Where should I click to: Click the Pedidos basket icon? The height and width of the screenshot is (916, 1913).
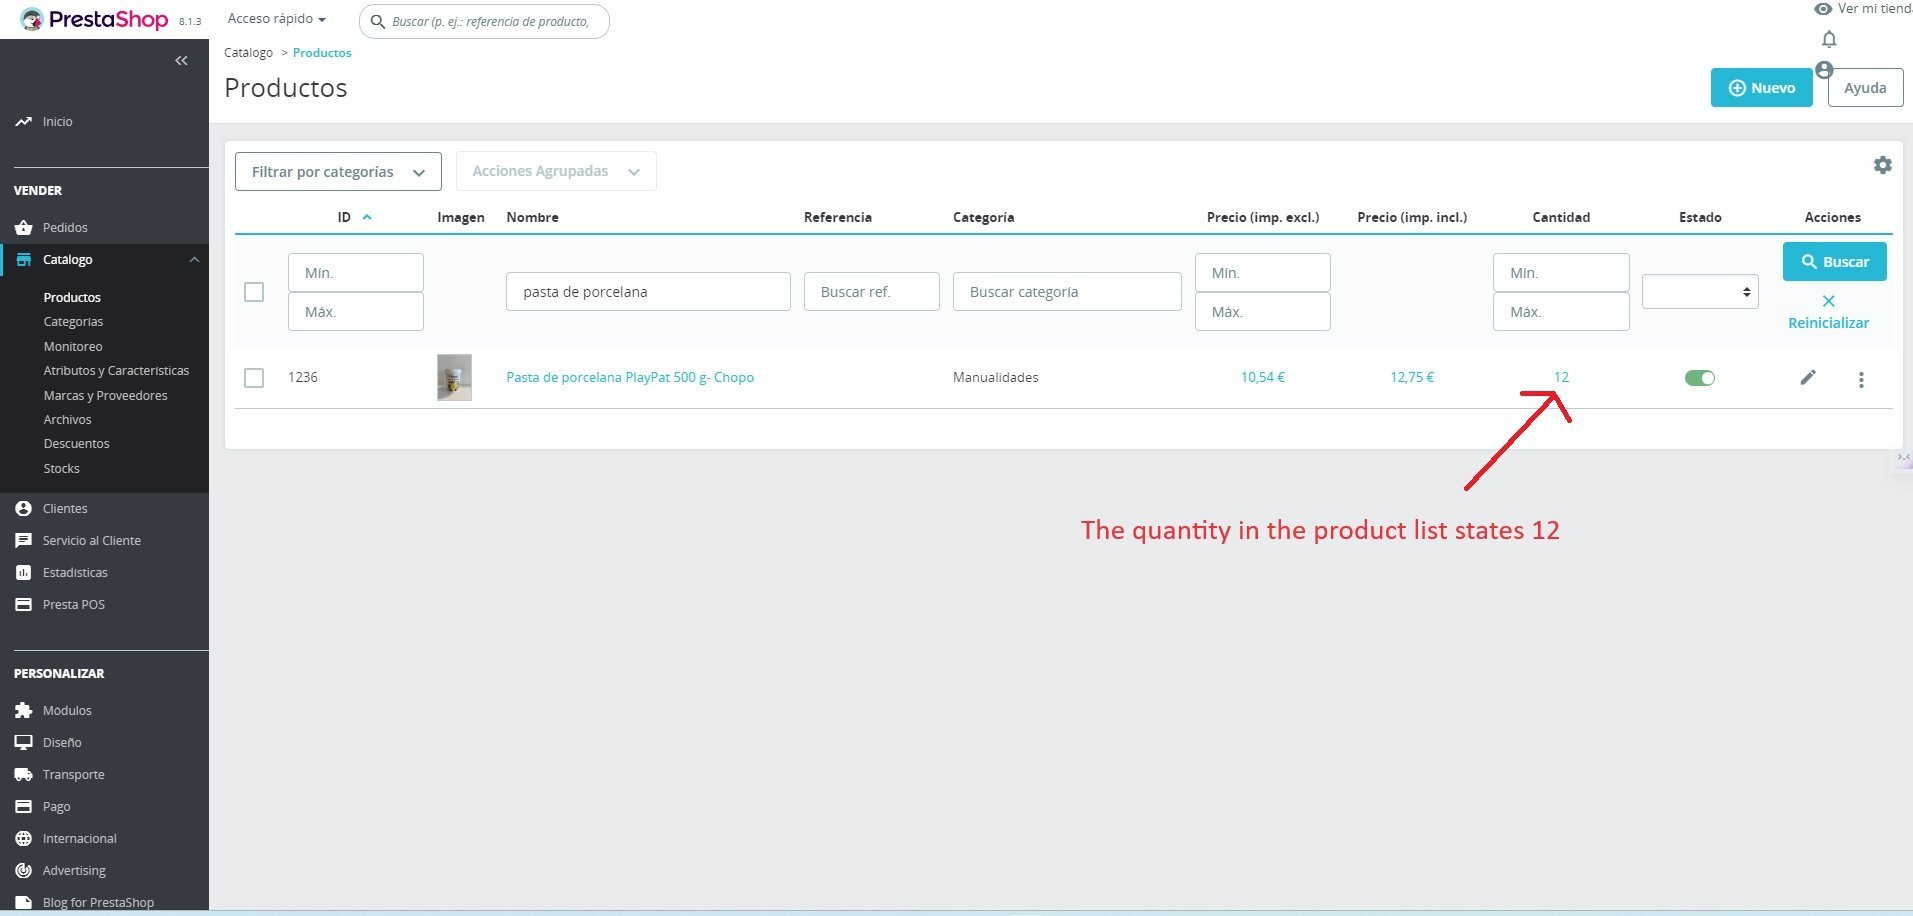click(x=23, y=227)
